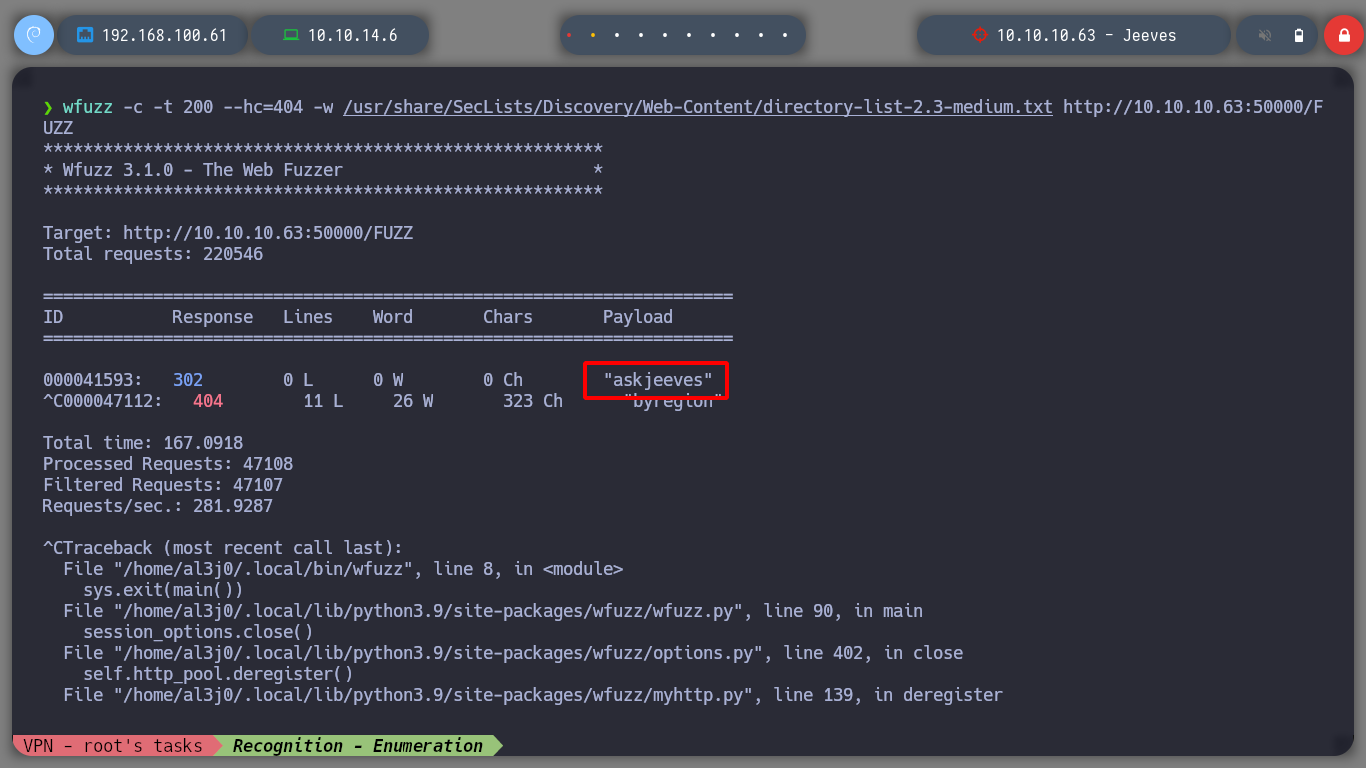Switch to the ninth workspace dot
Screen dimensions: 1366x768
tap(761, 35)
